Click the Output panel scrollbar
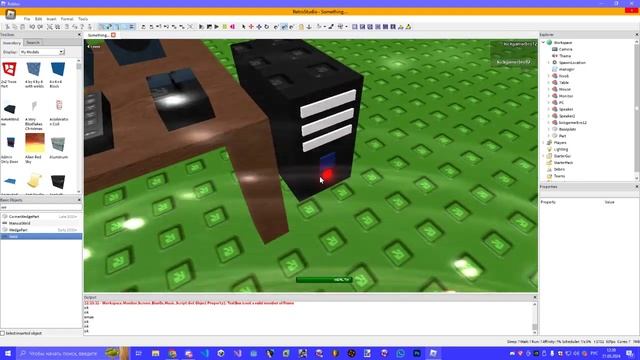 point(535,318)
